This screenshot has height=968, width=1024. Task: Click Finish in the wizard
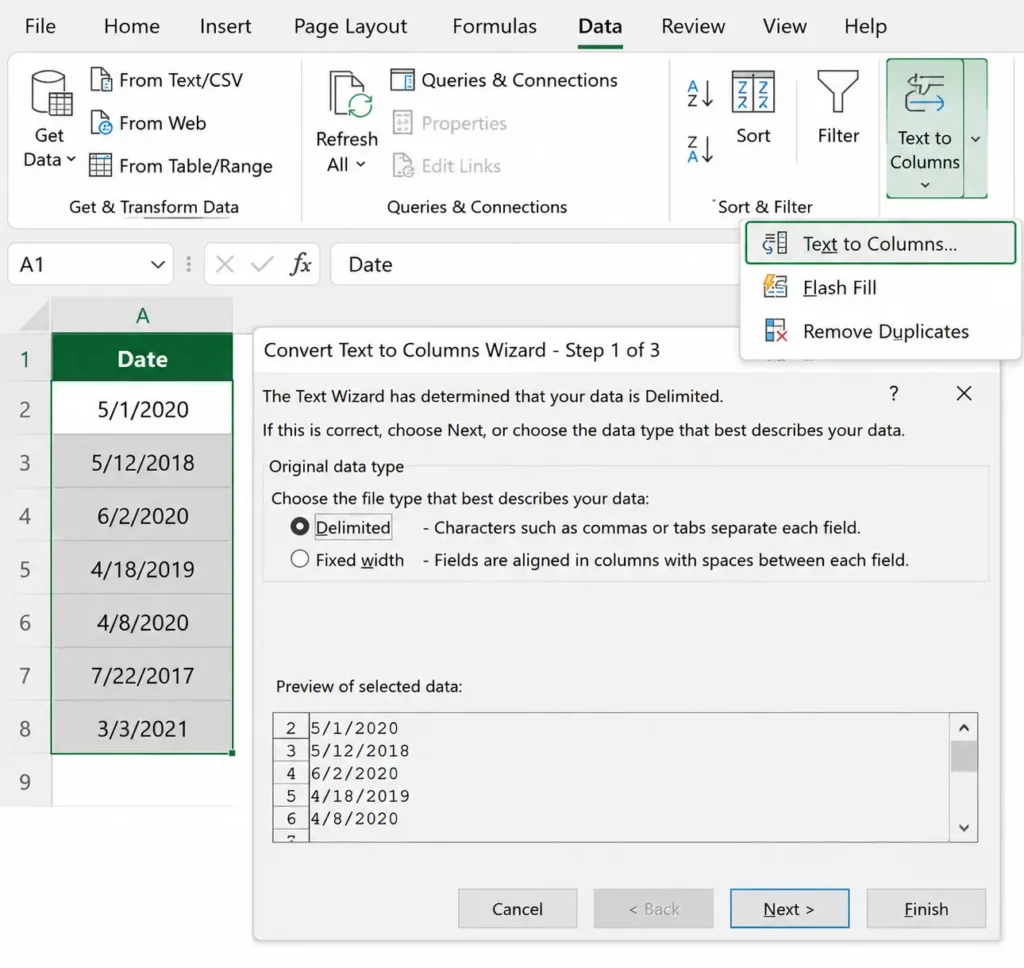pos(926,909)
